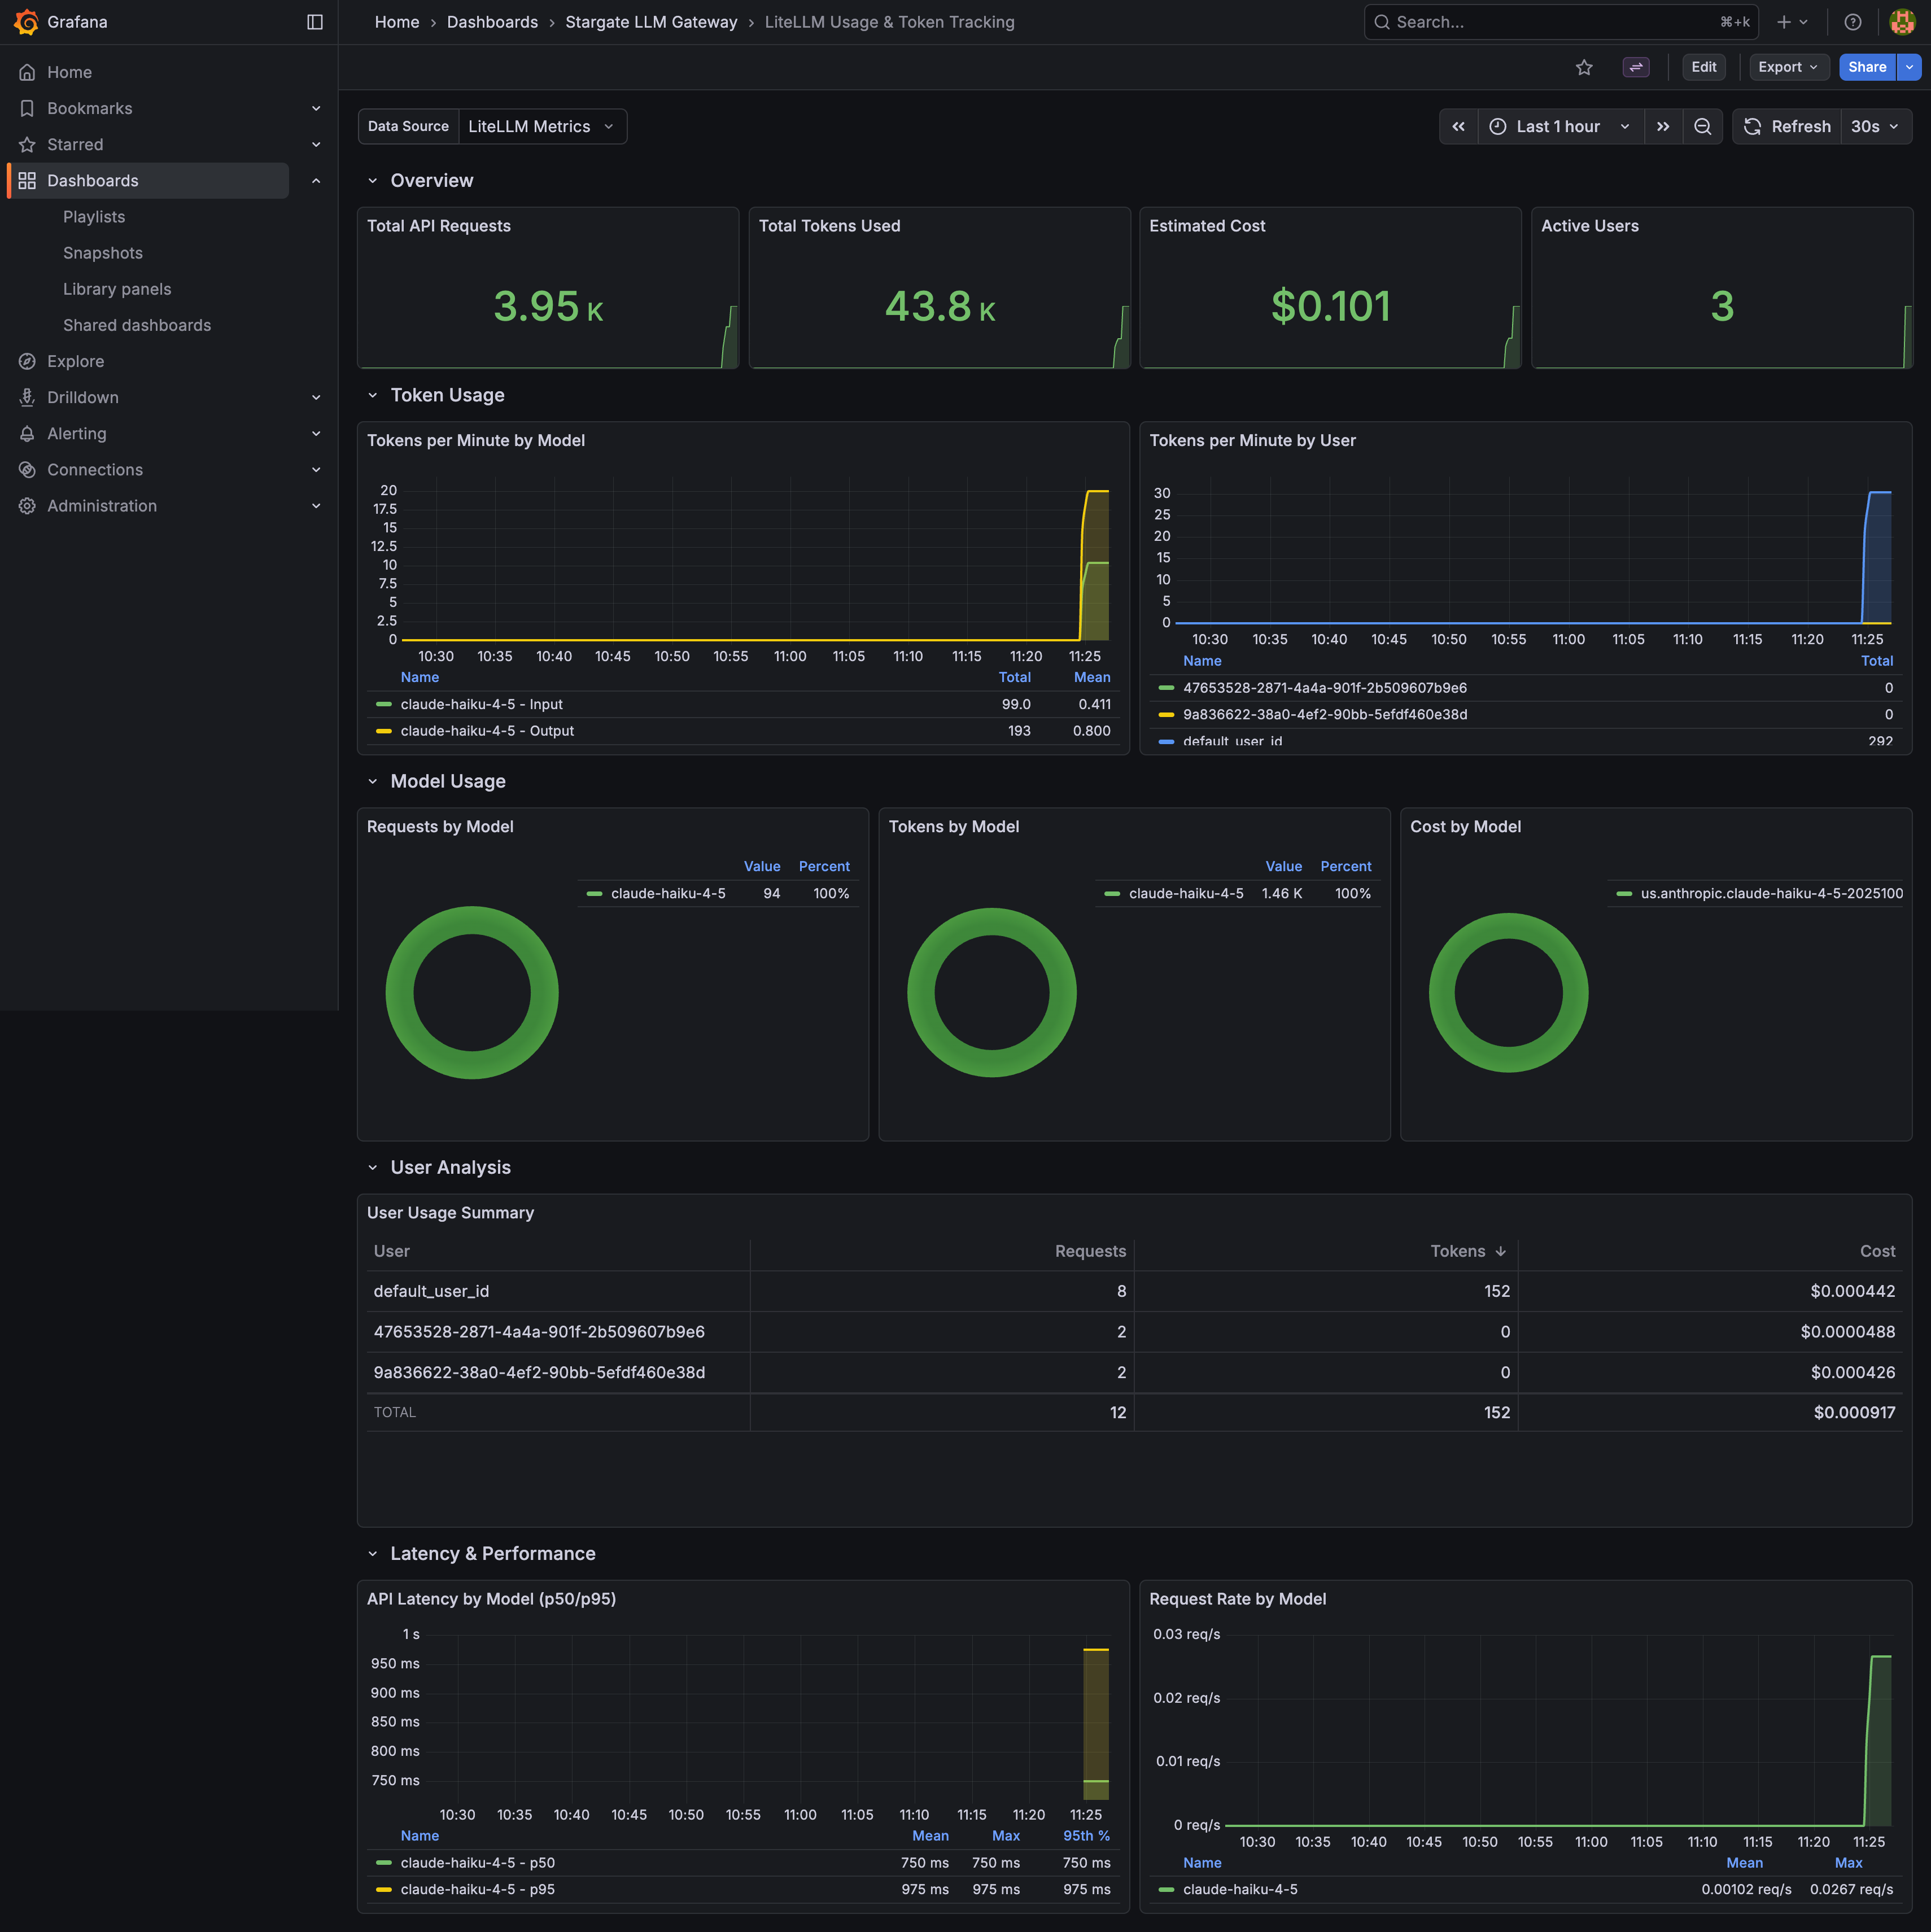Open the Share options dropdown arrow
Image resolution: width=1931 pixels, height=1932 pixels.
coord(1909,67)
